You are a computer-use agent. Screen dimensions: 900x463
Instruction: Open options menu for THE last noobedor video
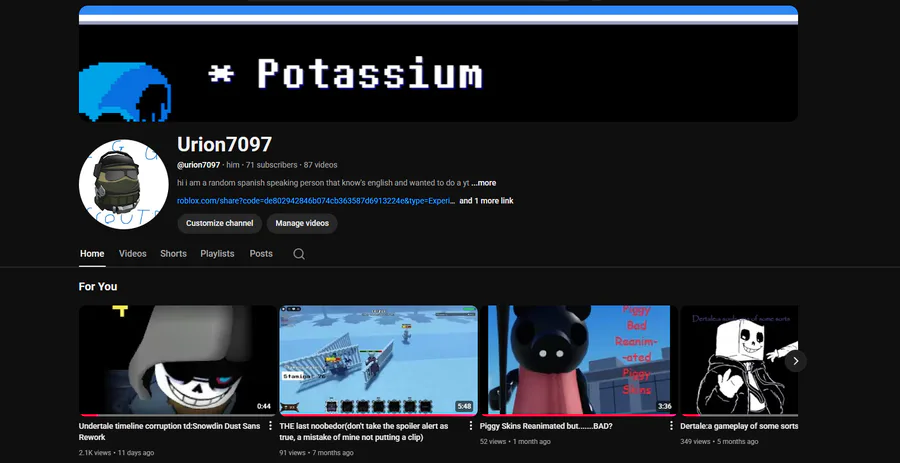point(471,426)
